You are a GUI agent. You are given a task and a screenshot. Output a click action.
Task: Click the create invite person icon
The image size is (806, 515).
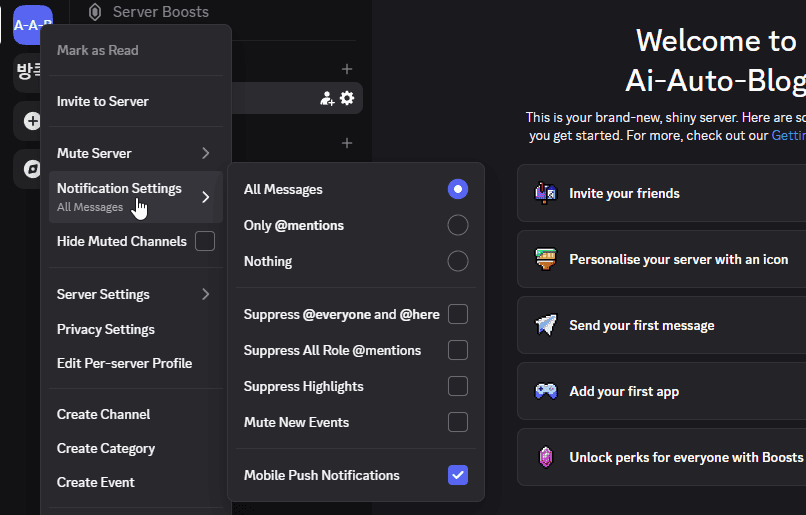(327, 98)
